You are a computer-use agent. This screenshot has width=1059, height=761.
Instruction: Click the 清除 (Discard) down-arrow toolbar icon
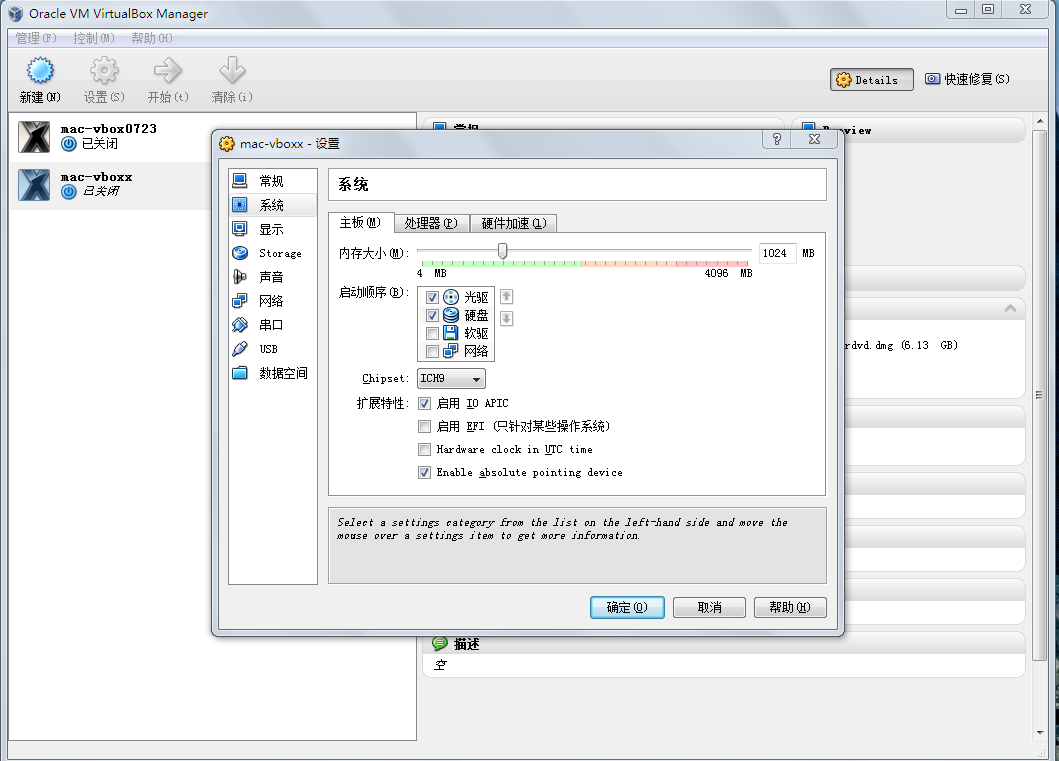[232, 70]
